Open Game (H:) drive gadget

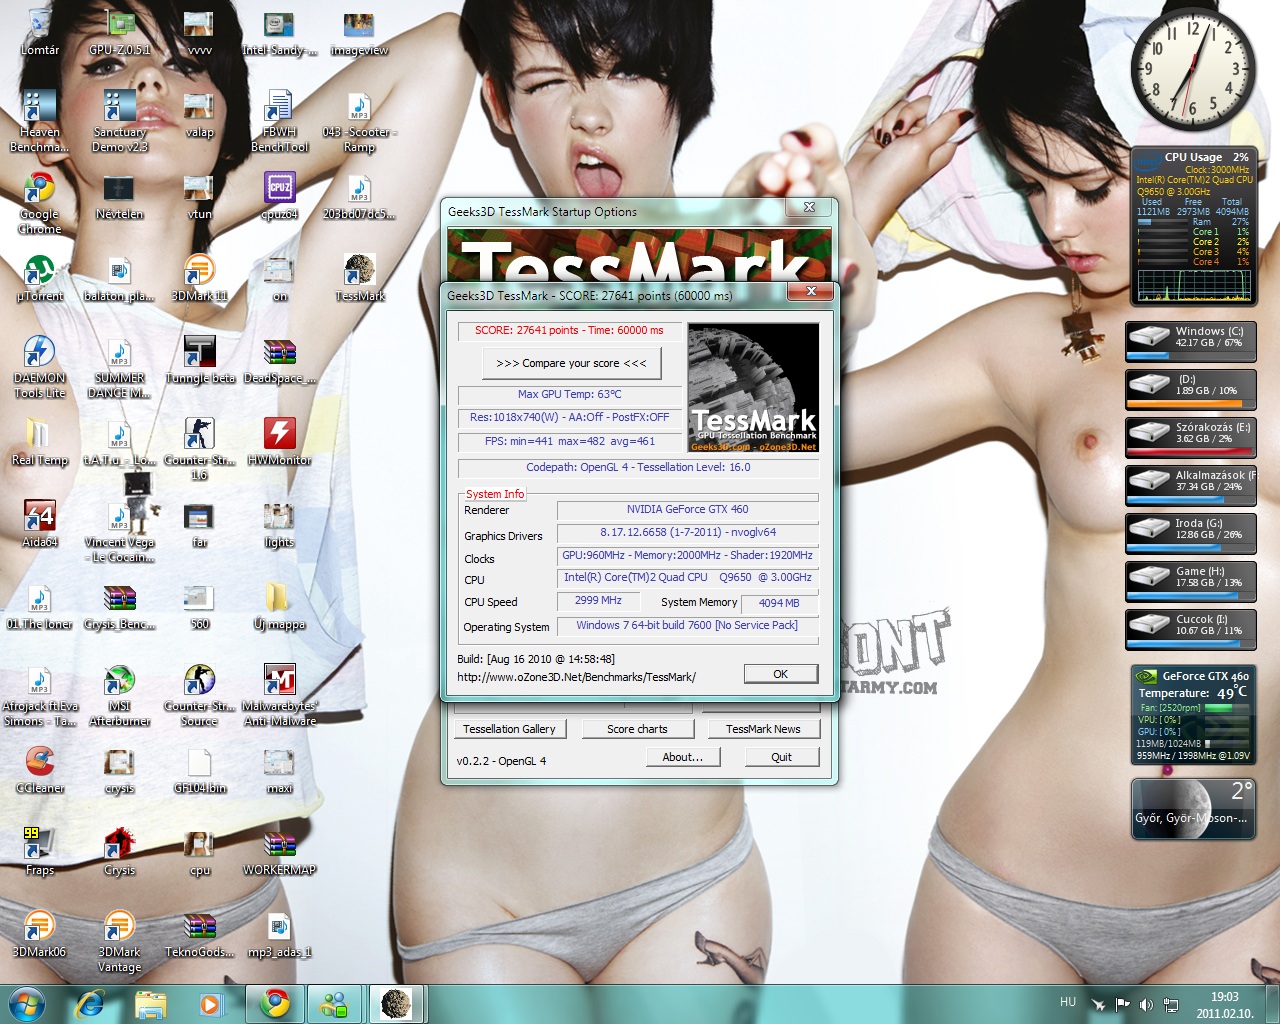1191,581
